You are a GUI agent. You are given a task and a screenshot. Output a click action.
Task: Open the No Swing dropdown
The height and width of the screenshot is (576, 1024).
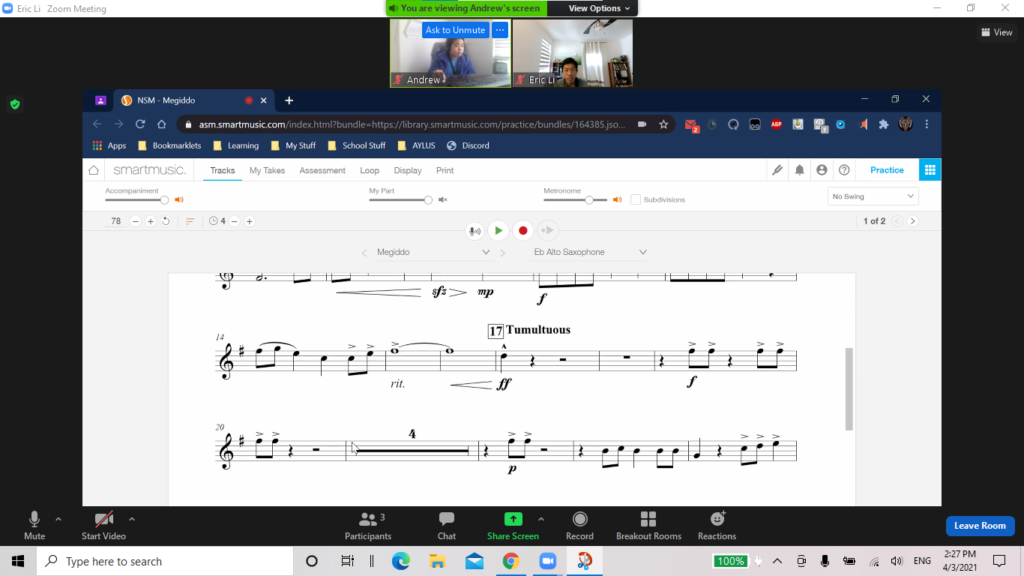pyautogui.click(x=872, y=197)
